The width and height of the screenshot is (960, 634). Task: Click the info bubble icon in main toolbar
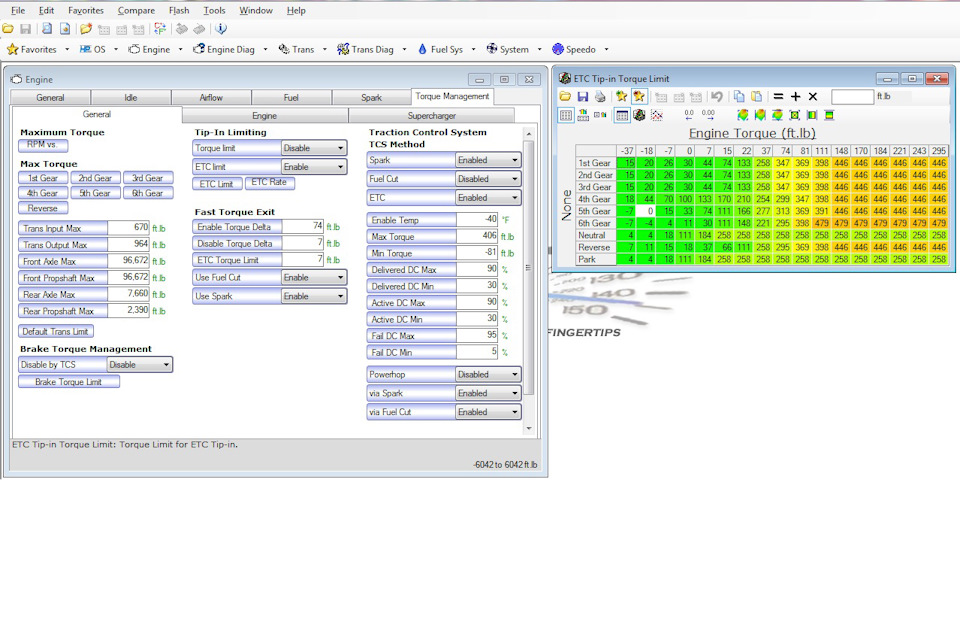[x=221, y=29]
